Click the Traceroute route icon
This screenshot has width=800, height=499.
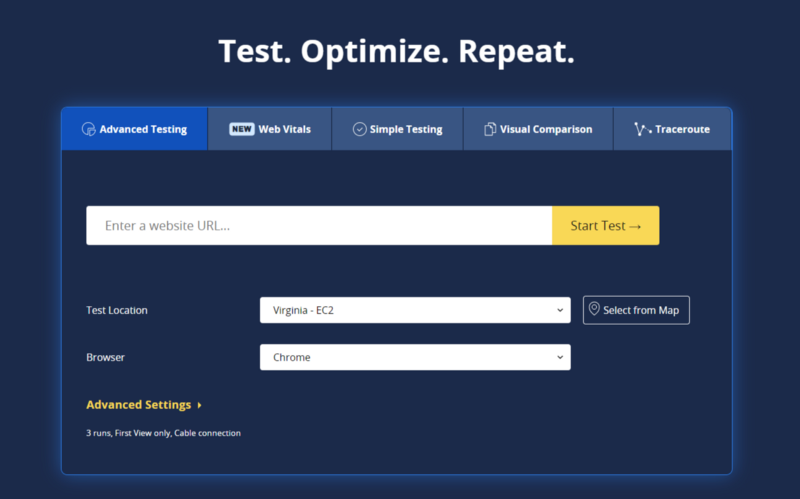(x=641, y=129)
